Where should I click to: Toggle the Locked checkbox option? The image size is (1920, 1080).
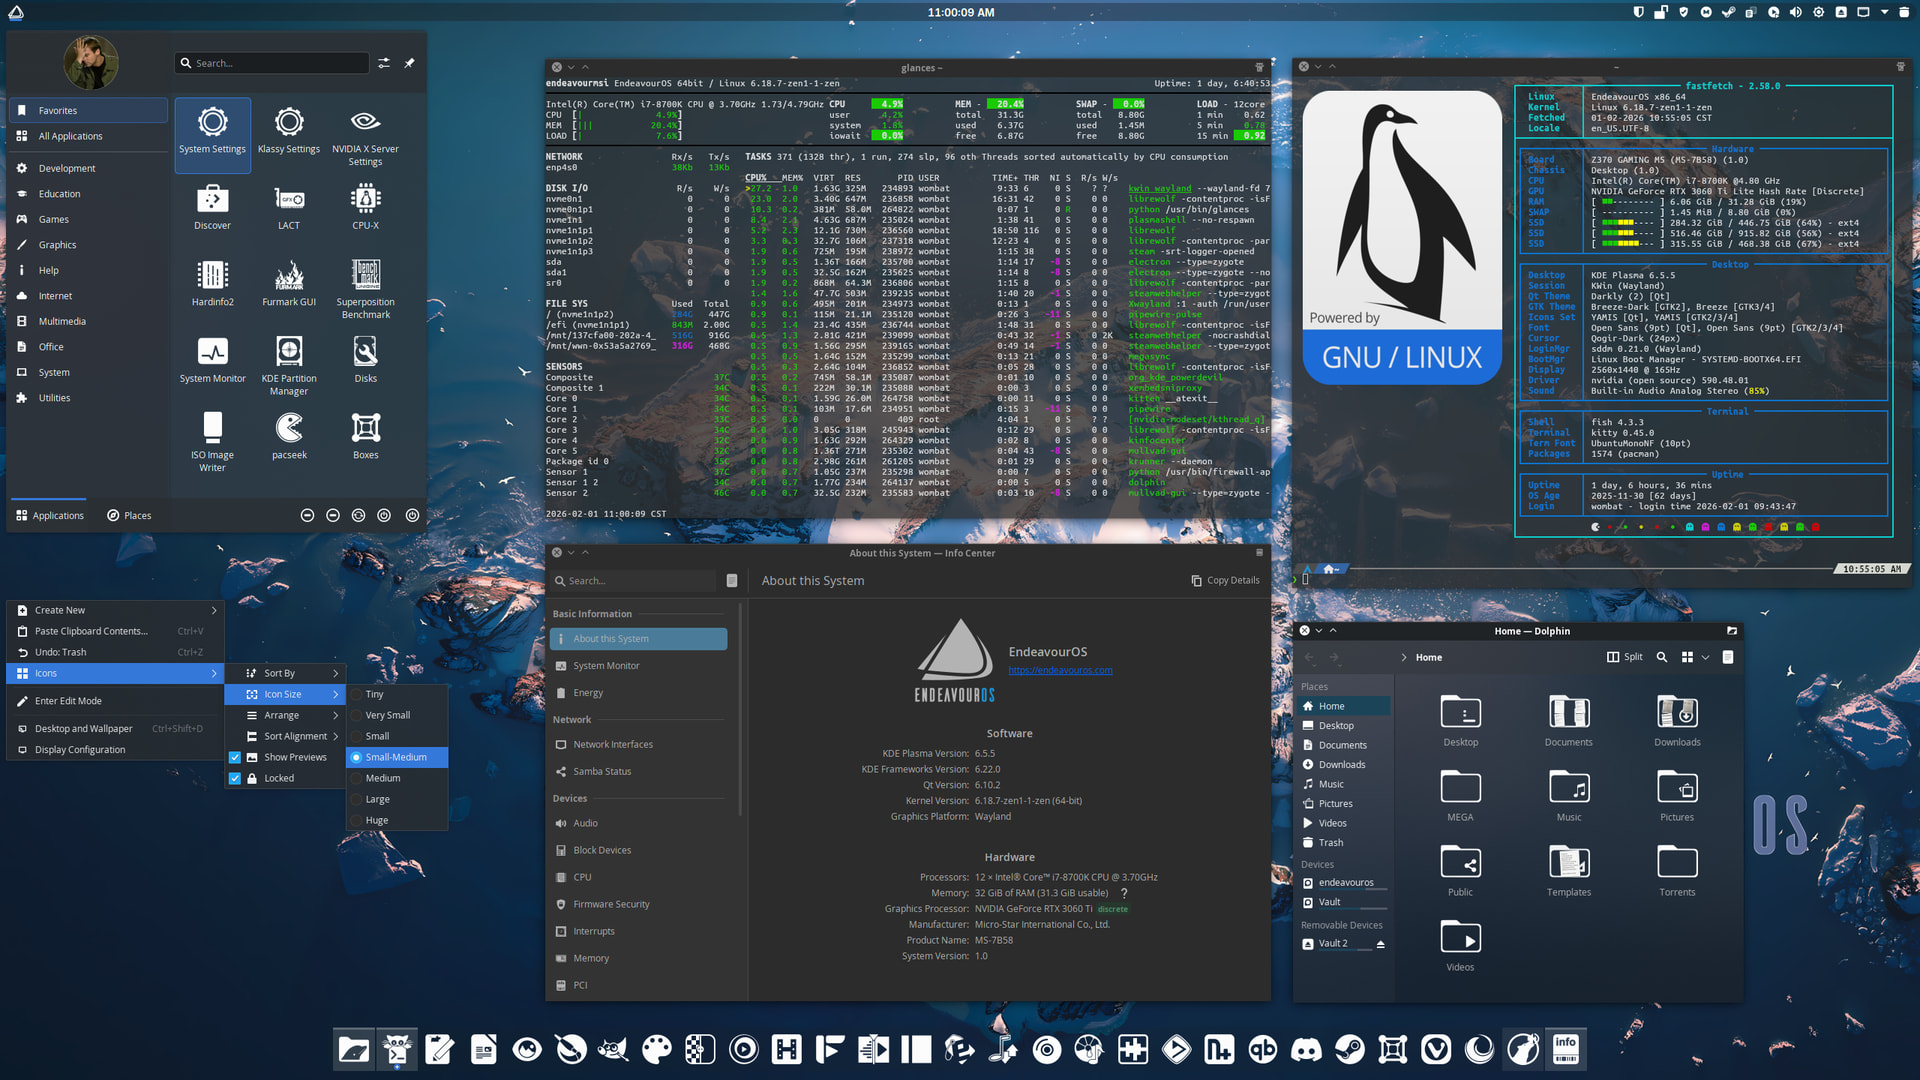[x=235, y=778]
